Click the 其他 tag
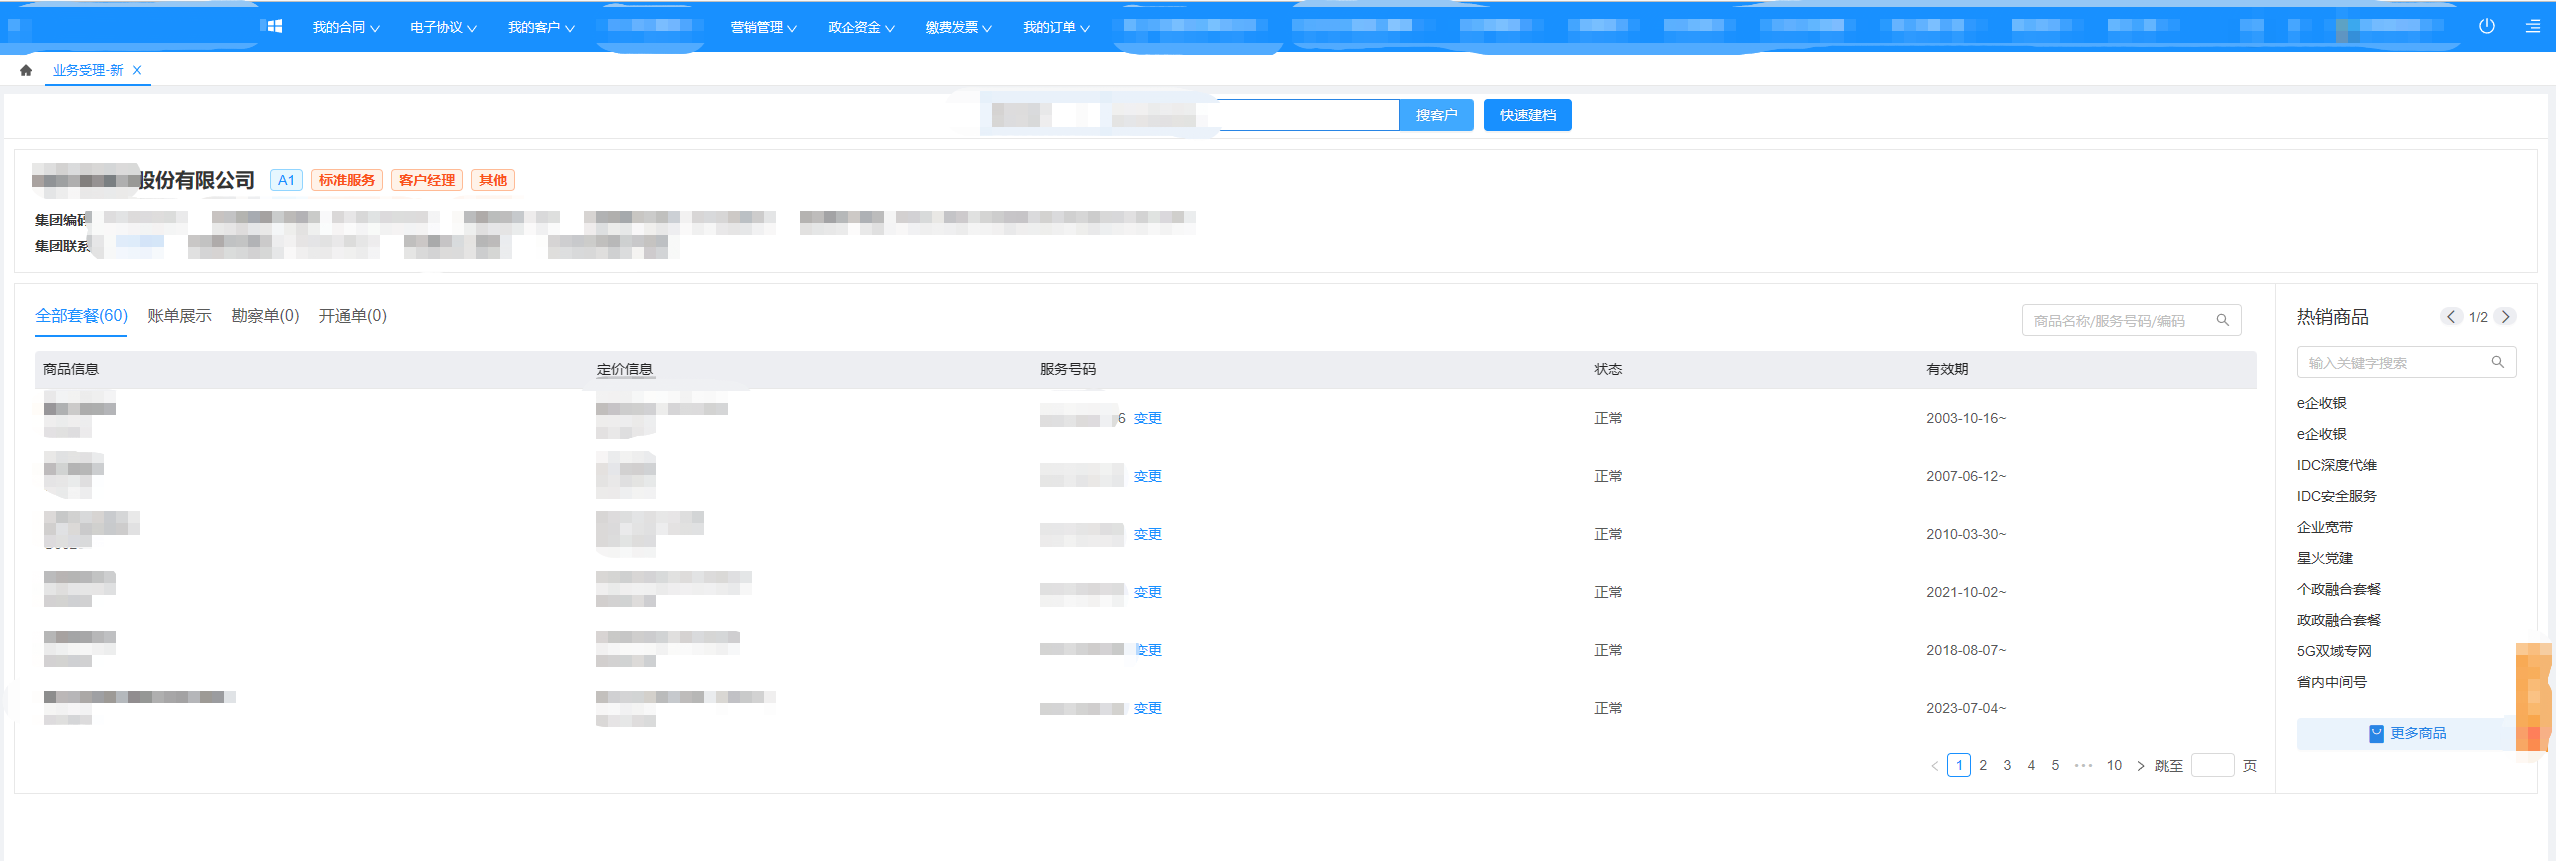This screenshot has width=2556, height=861. coord(493,180)
